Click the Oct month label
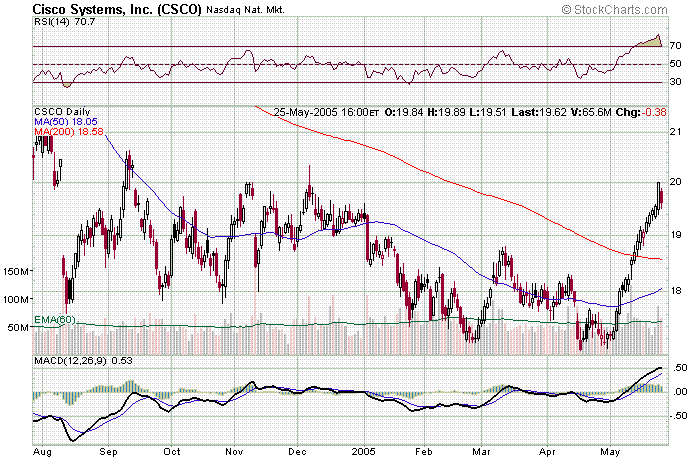The height and width of the screenshot is (462, 700). 171,452
